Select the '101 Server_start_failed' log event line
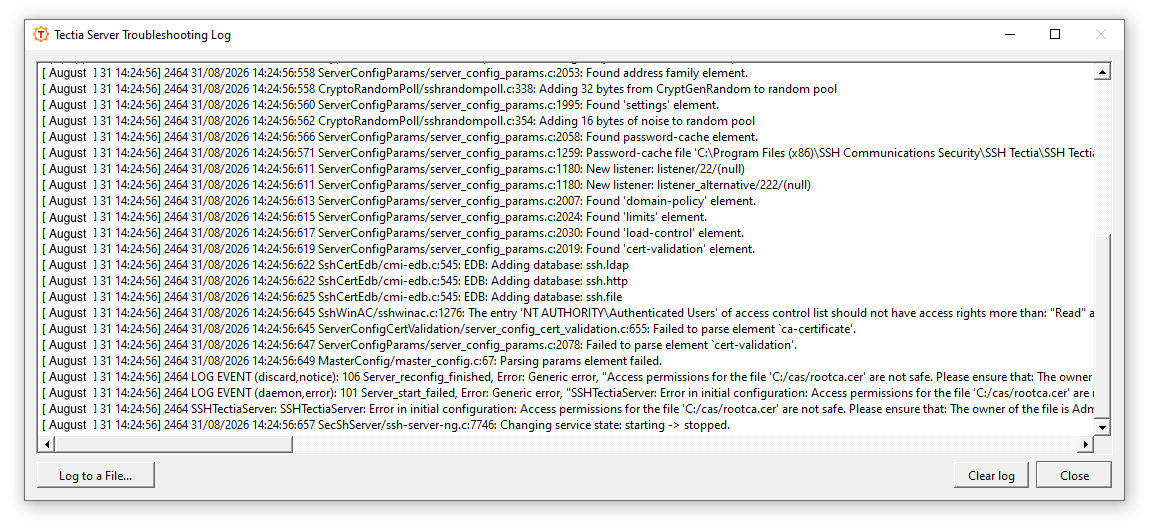1158x531 pixels. (567, 393)
